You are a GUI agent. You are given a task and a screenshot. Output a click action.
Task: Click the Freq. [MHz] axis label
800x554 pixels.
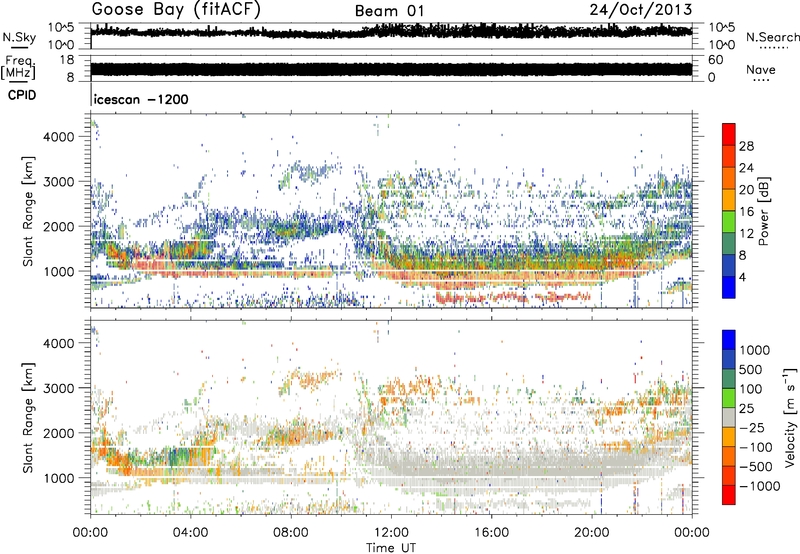[x=18, y=67]
